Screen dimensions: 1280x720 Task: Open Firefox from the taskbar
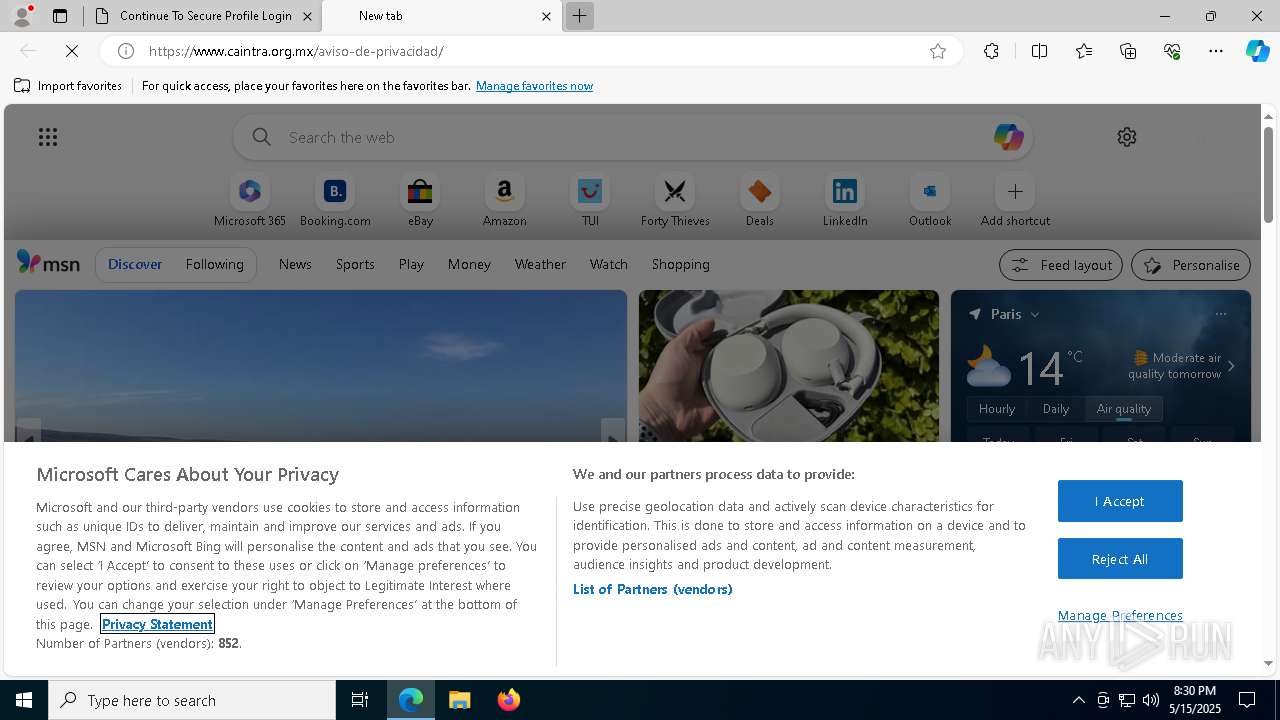coord(508,700)
